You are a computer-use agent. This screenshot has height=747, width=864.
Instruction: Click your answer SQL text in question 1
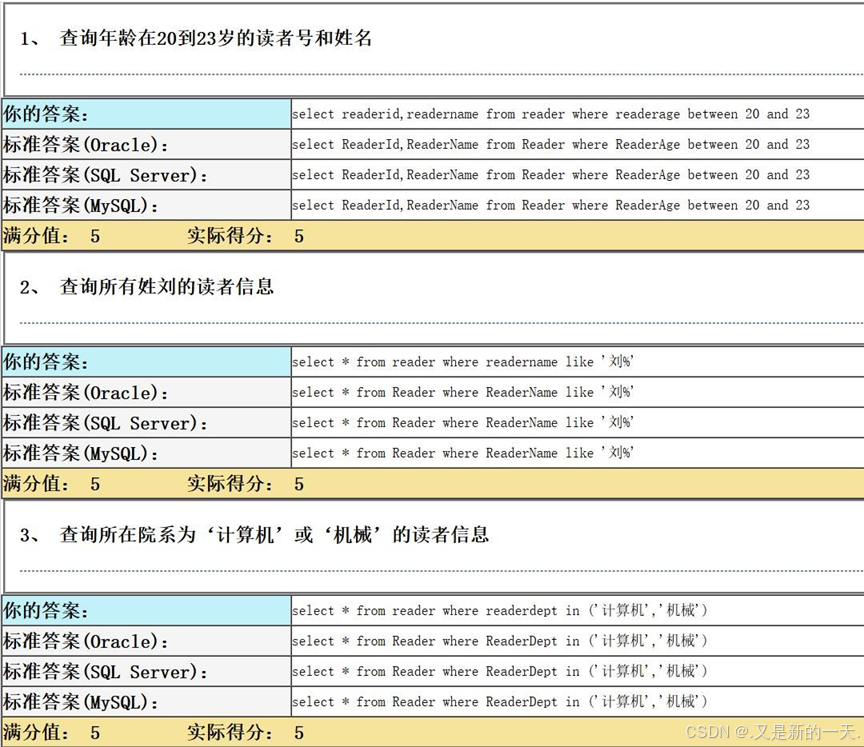click(x=550, y=114)
